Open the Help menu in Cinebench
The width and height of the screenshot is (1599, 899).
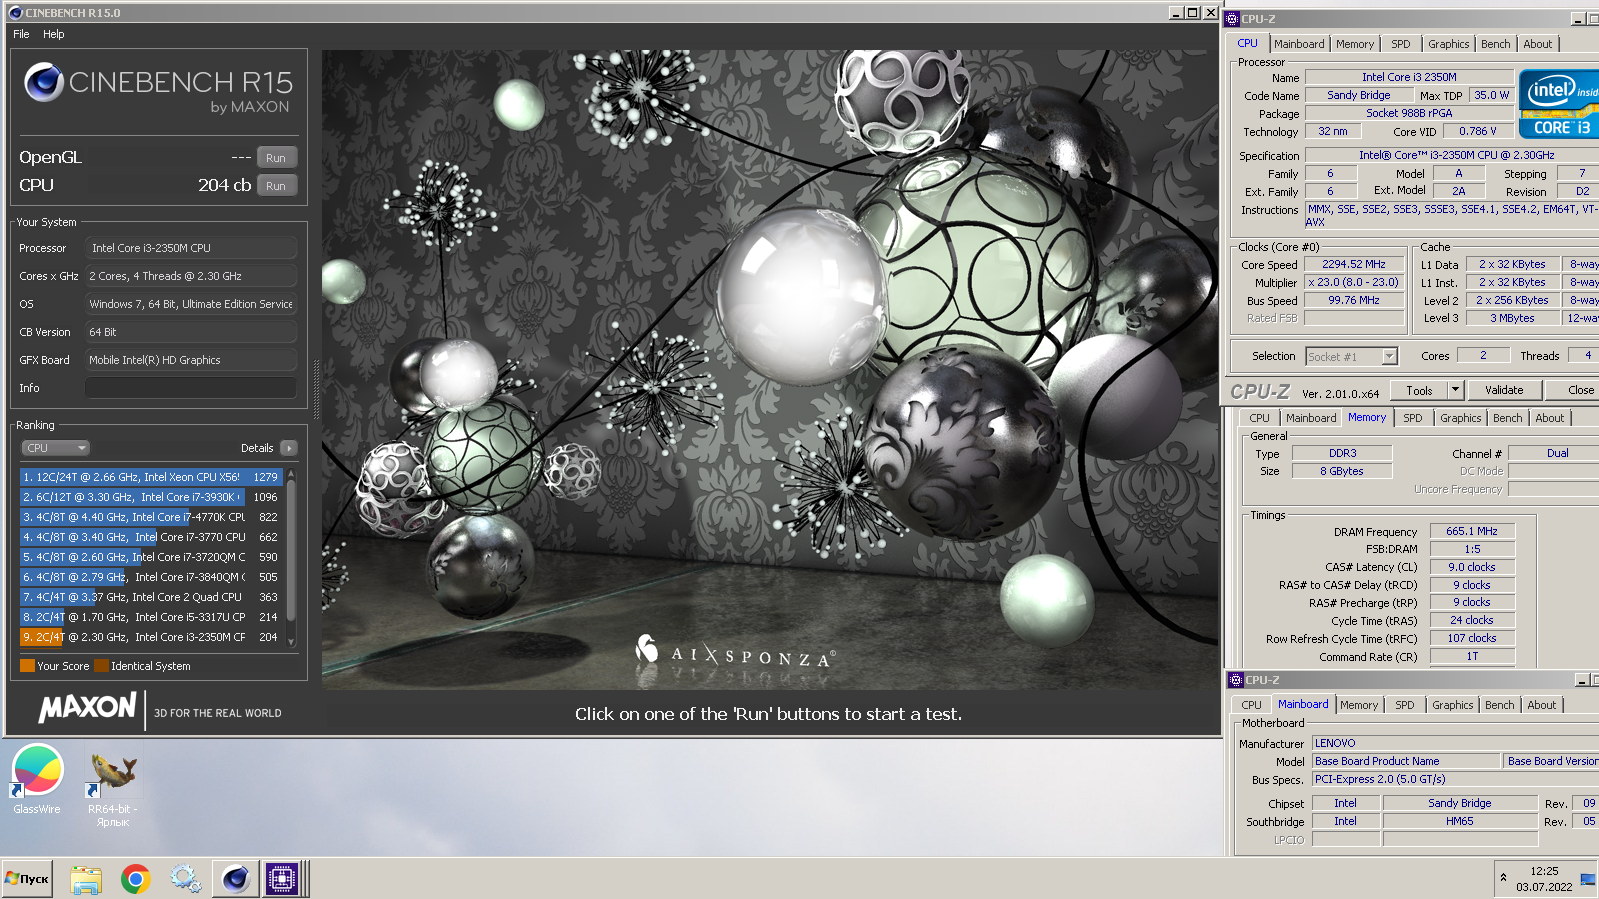[x=54, y=34]
